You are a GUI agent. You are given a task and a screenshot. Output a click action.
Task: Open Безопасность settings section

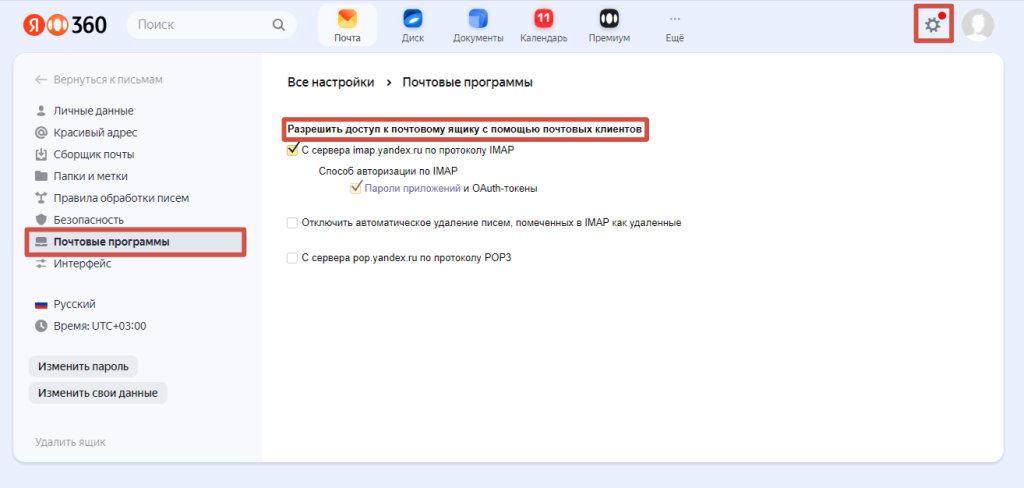89,220
